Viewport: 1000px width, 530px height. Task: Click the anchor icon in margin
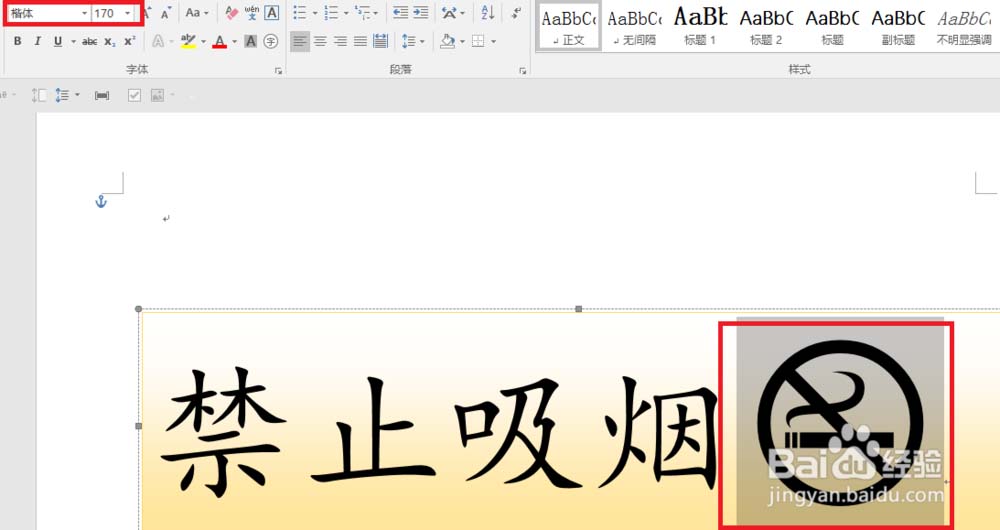pos(101,202)
